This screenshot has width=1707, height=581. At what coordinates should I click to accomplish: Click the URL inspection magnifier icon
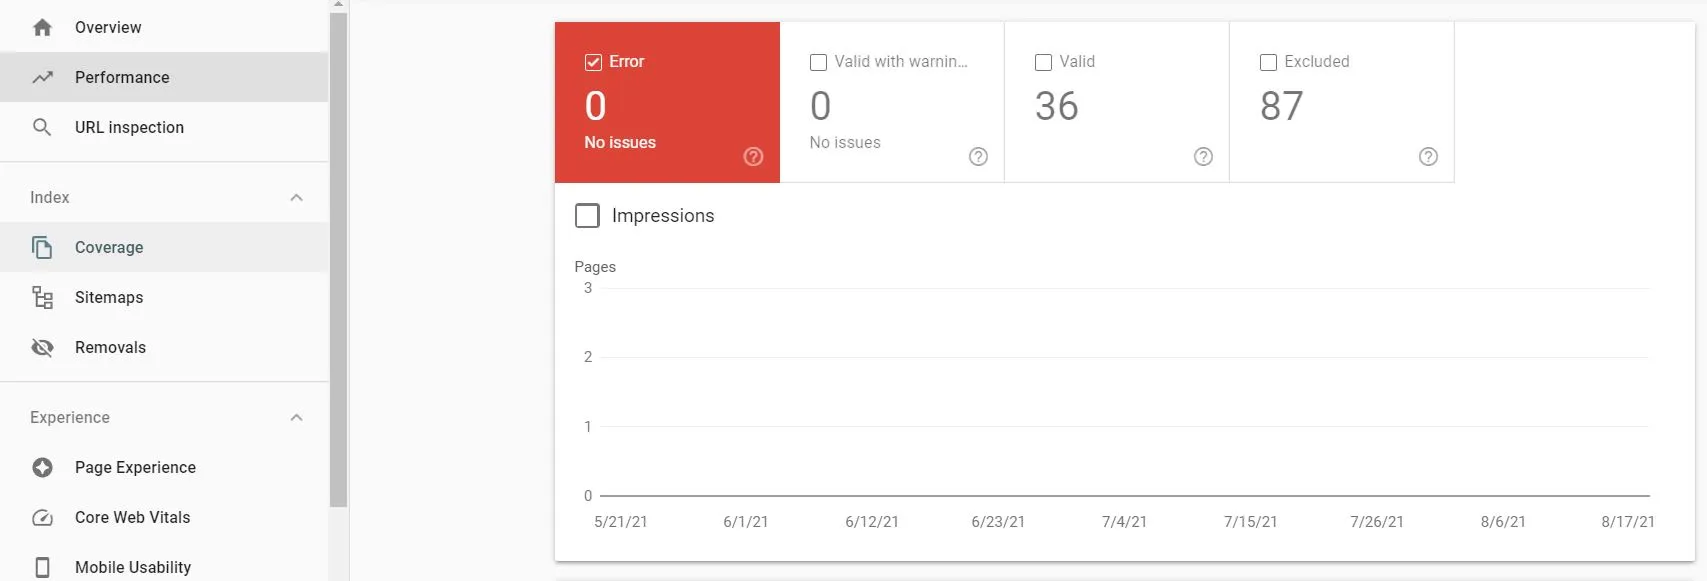point(42,127)
